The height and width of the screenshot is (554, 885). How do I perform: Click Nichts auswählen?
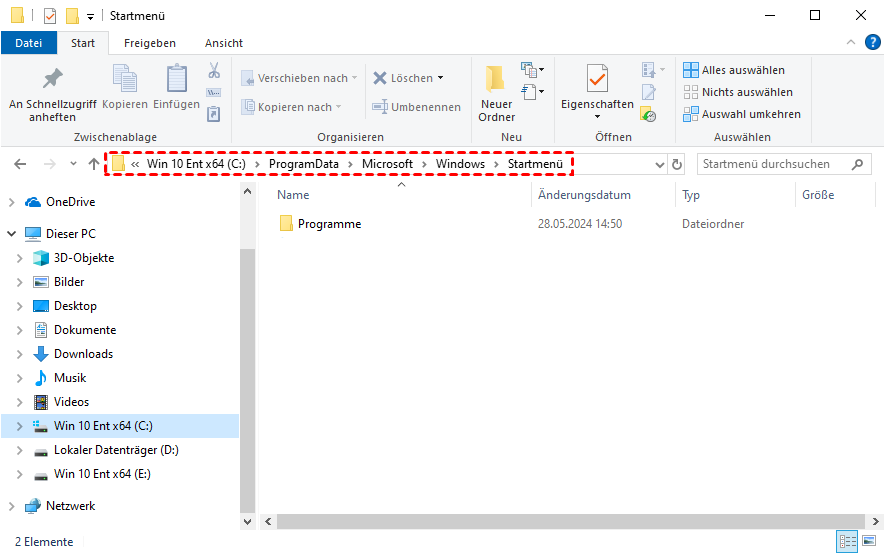point(738,92)
